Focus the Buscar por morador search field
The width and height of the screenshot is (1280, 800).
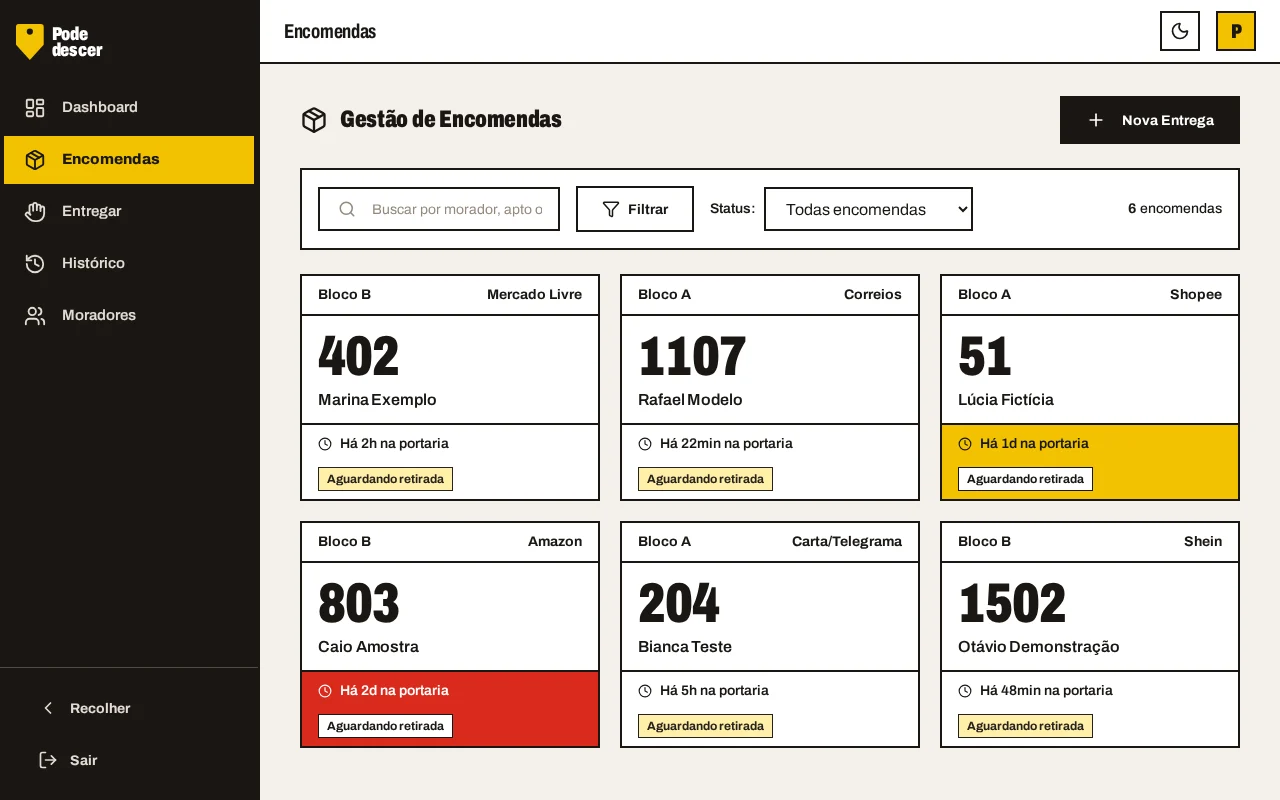[439, 209]
